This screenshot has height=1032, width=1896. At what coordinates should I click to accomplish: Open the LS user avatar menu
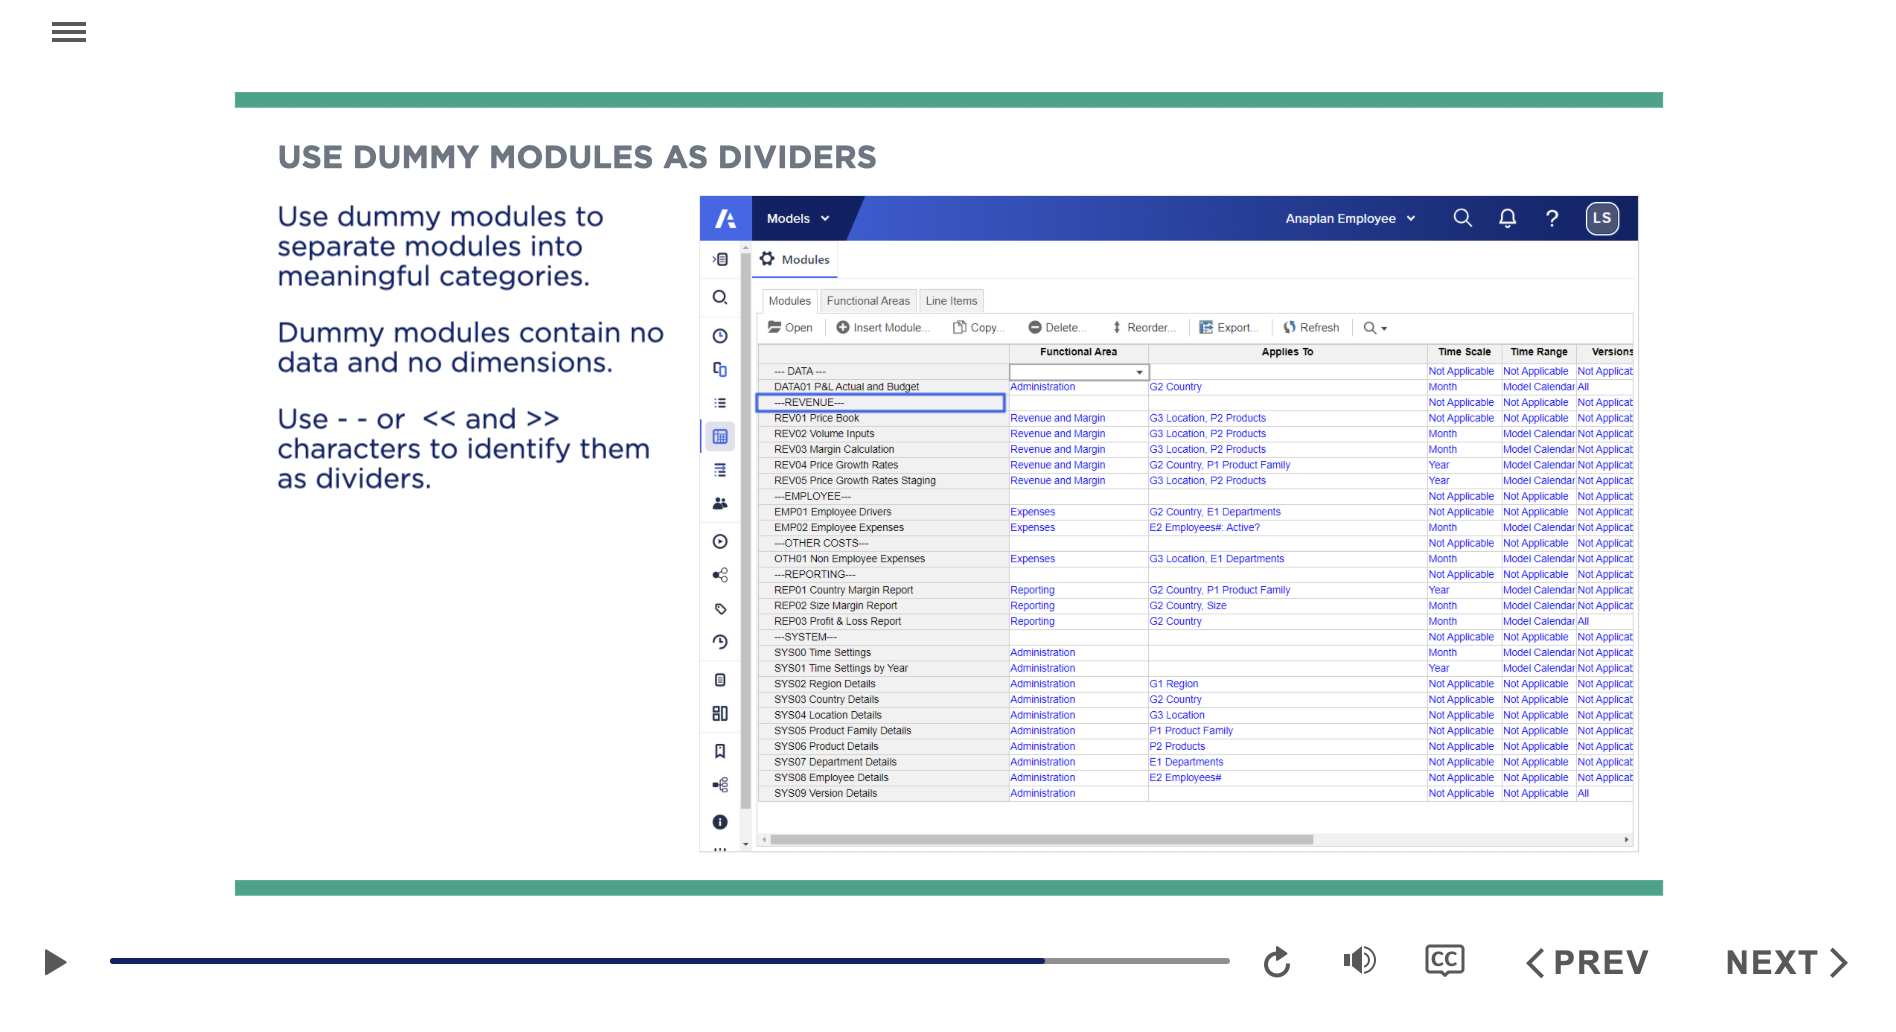point(1602,218)
